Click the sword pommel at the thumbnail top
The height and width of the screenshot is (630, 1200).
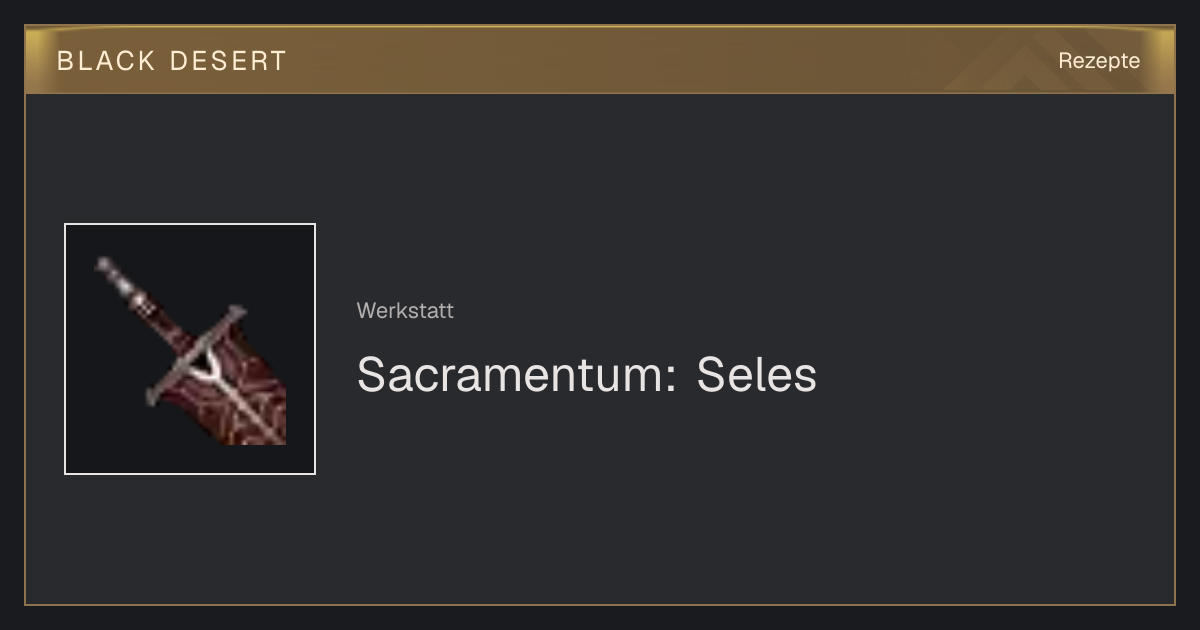(x=103, y=265)
